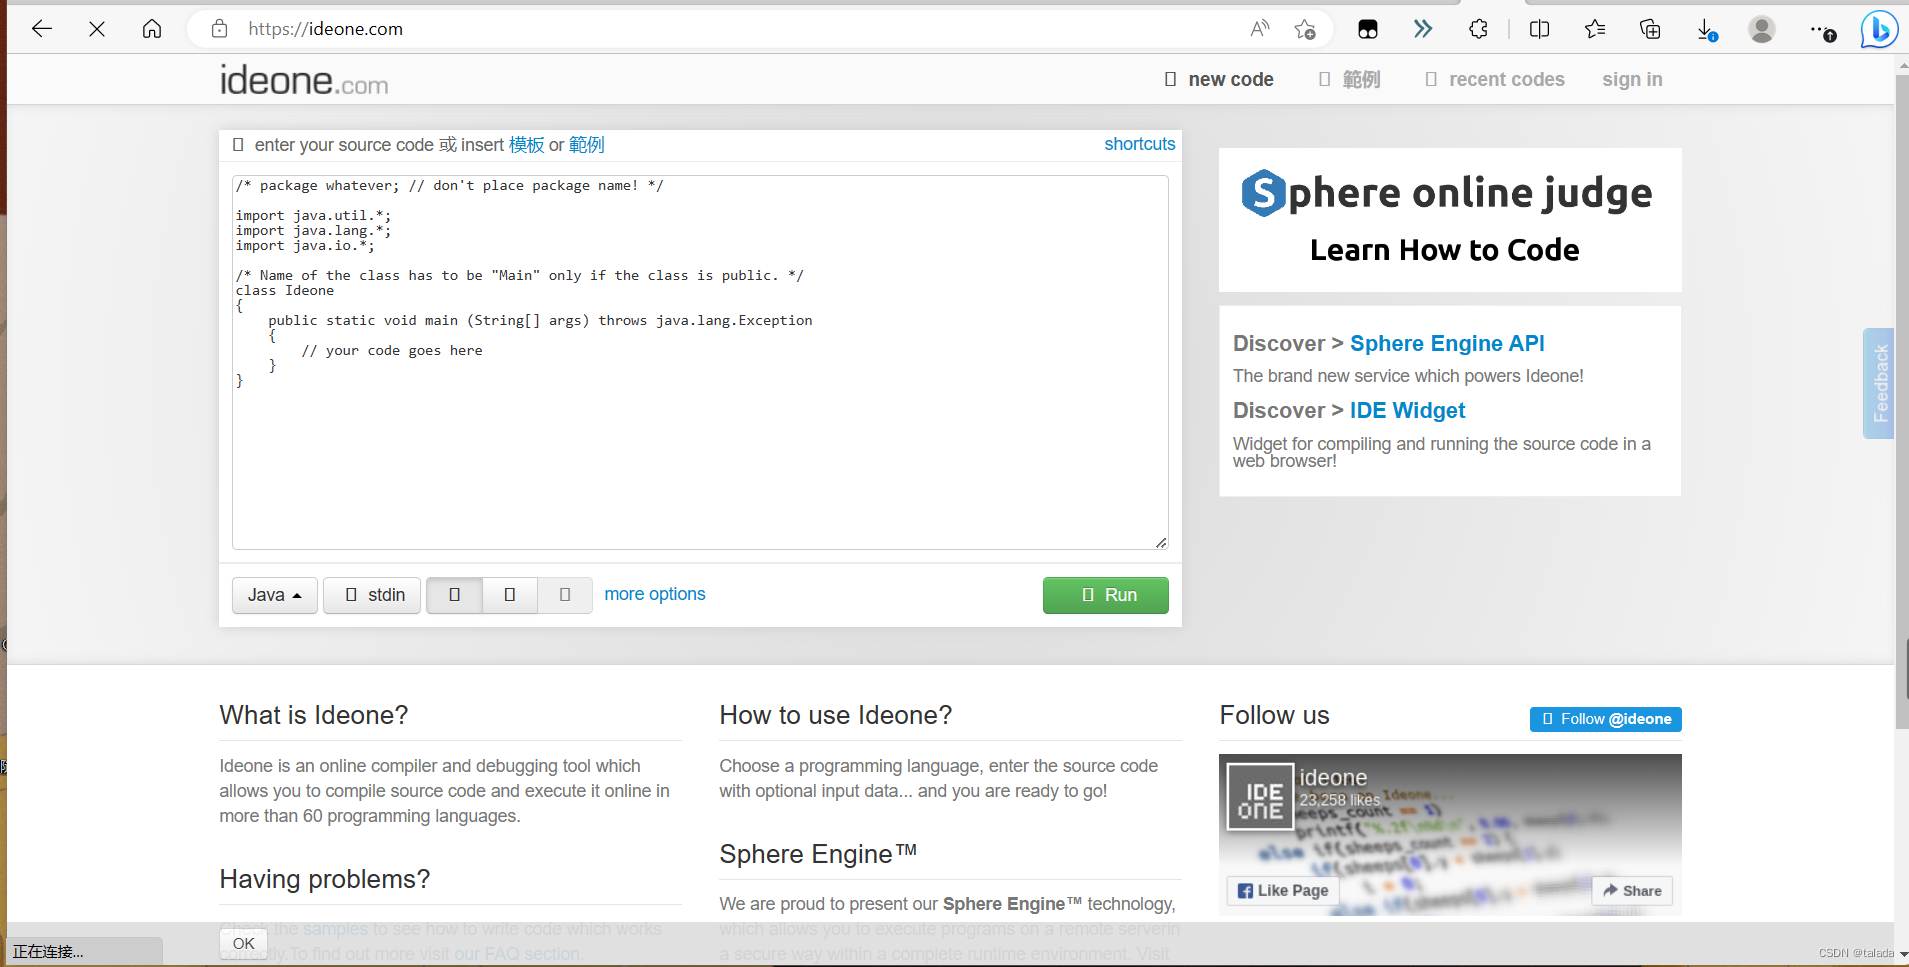This screenshot has height=967, width=1909.
Task: Click the browser back arrow
Action: pos(42,29)
